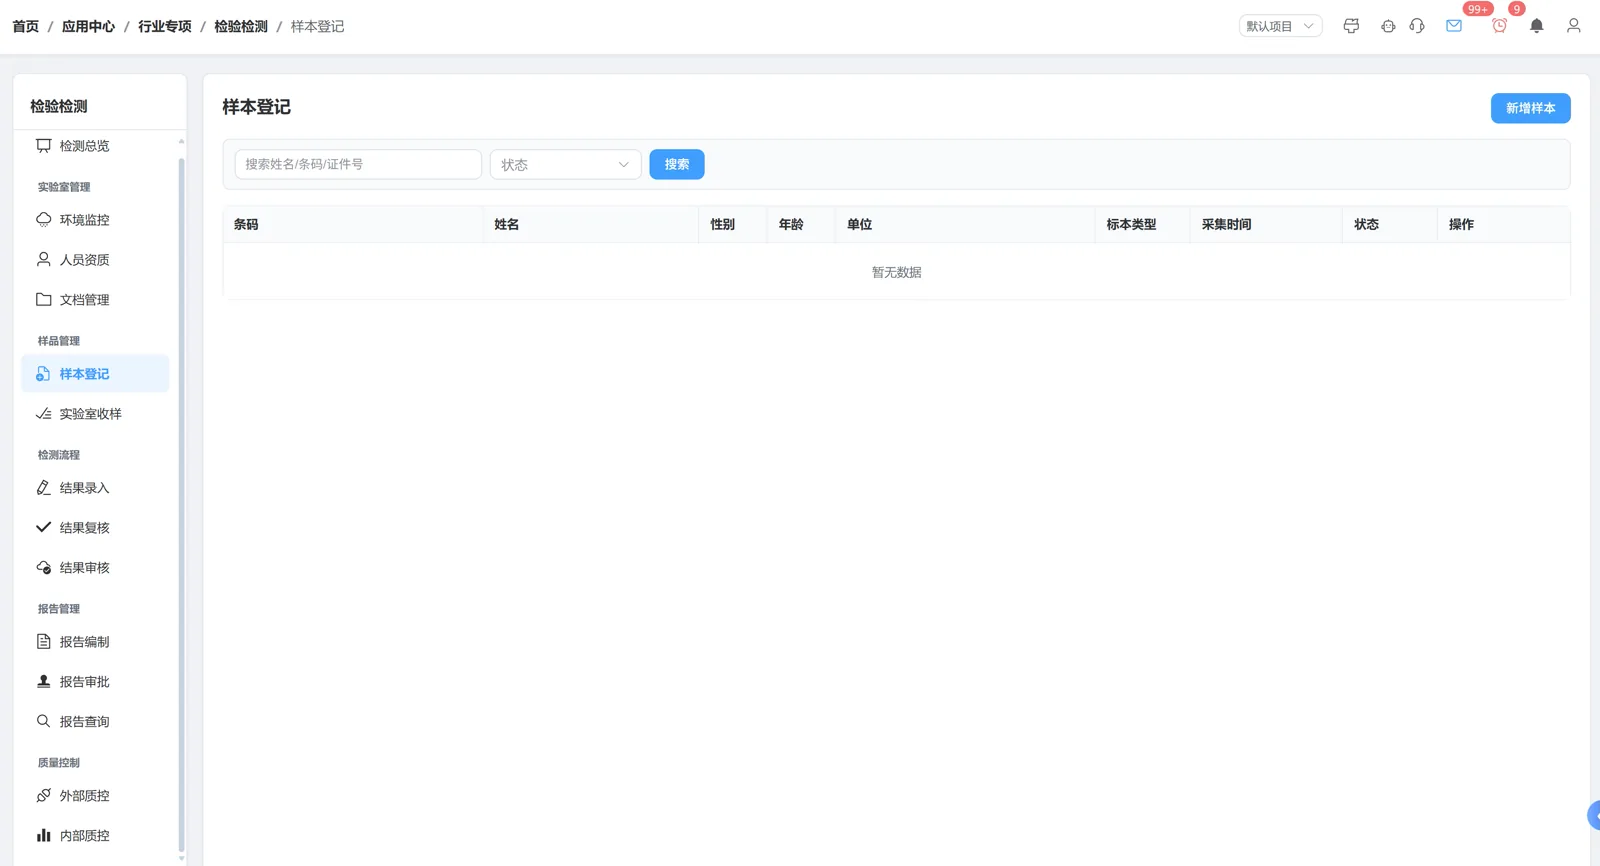
Task: Expand the 状态 filter dropdown
Action: [565, 165]
